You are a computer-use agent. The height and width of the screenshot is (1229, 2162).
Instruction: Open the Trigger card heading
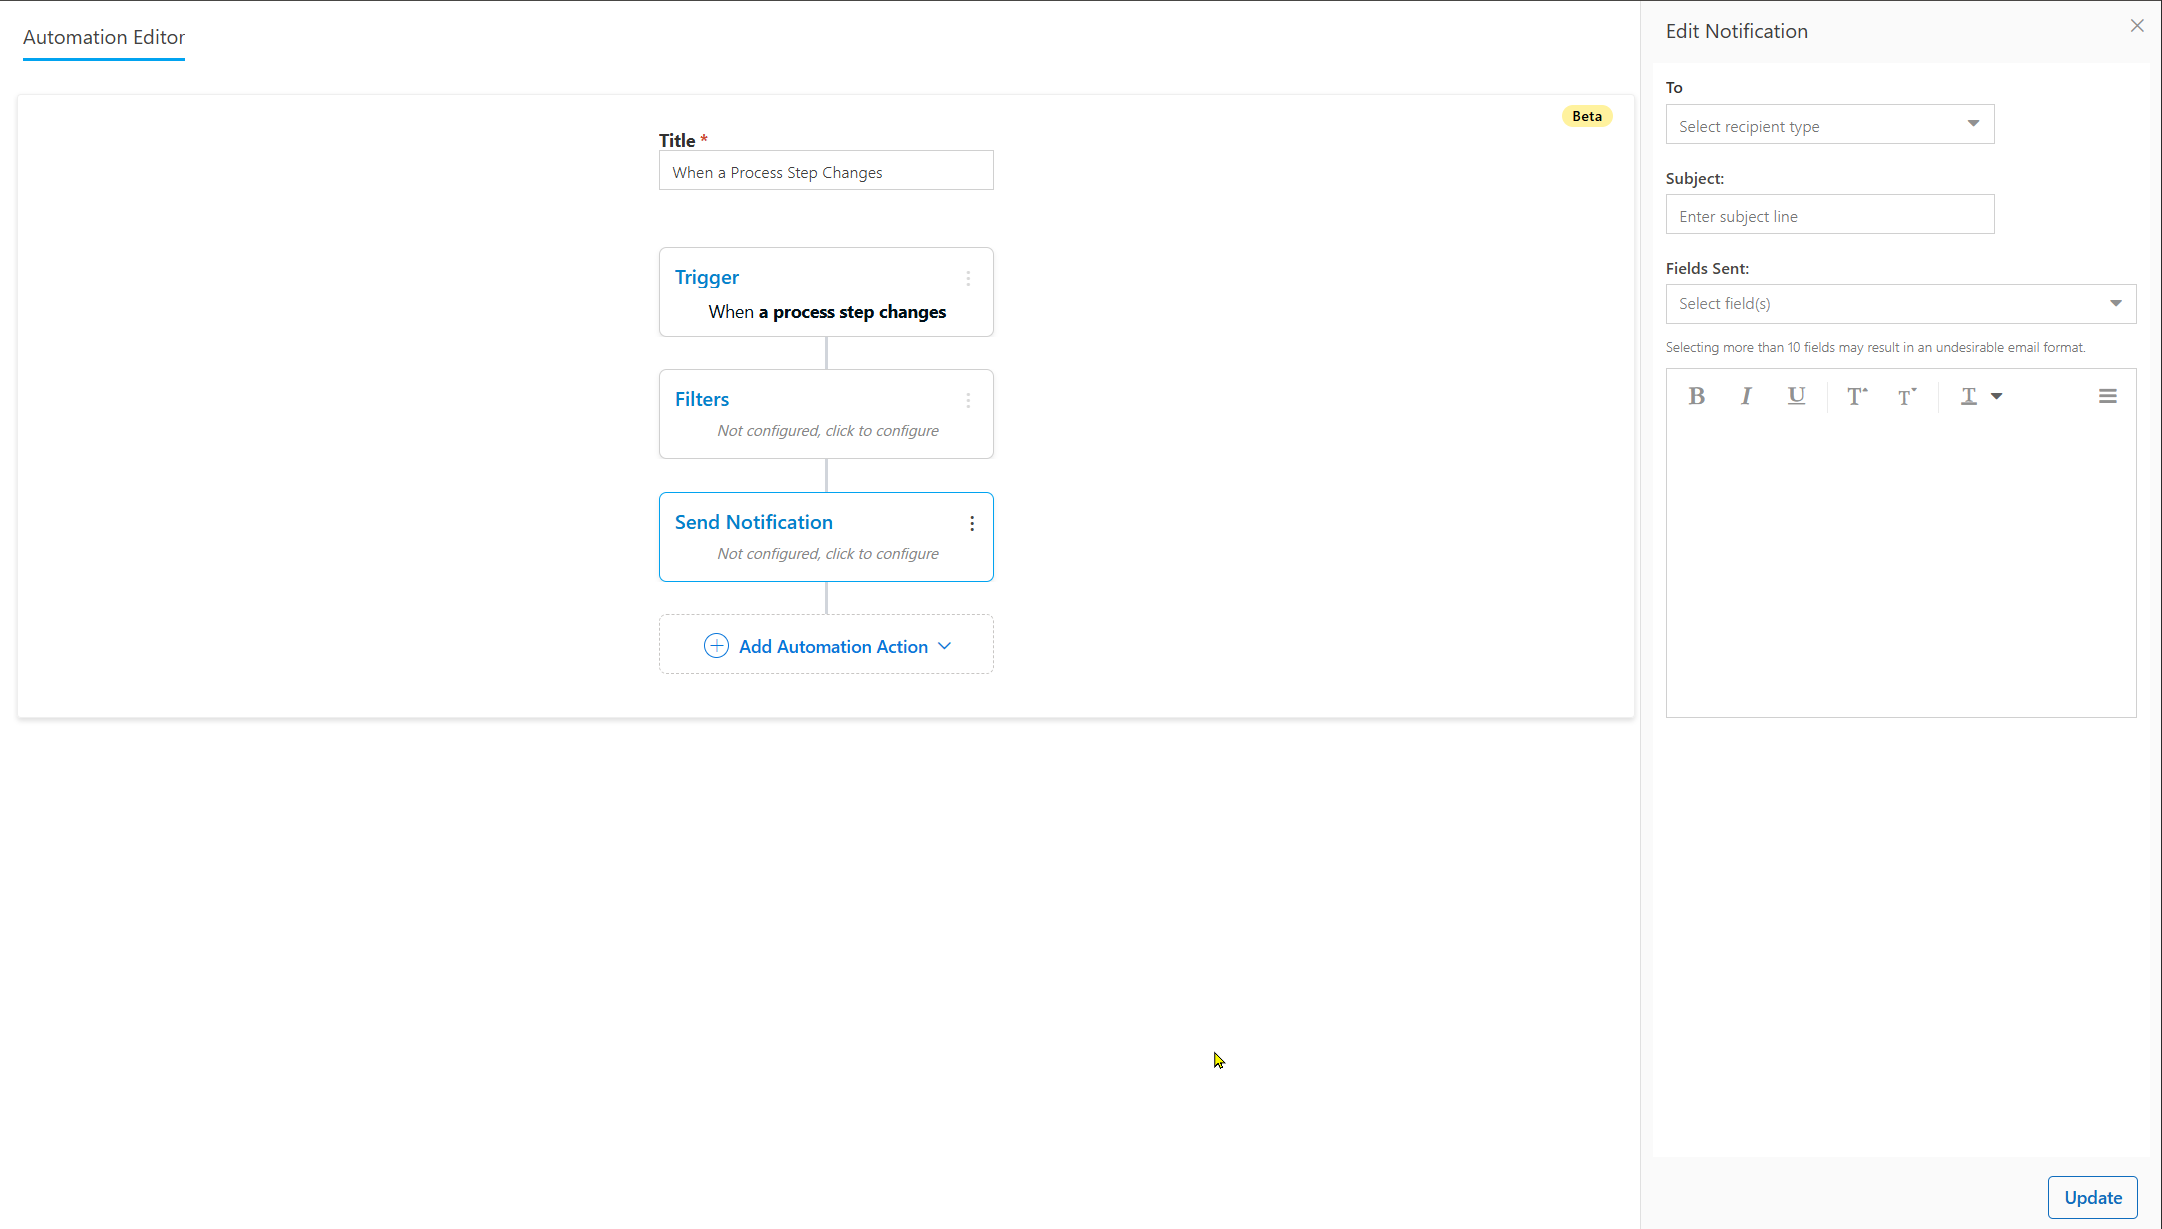pyautogui.click(x=707, y=277)
